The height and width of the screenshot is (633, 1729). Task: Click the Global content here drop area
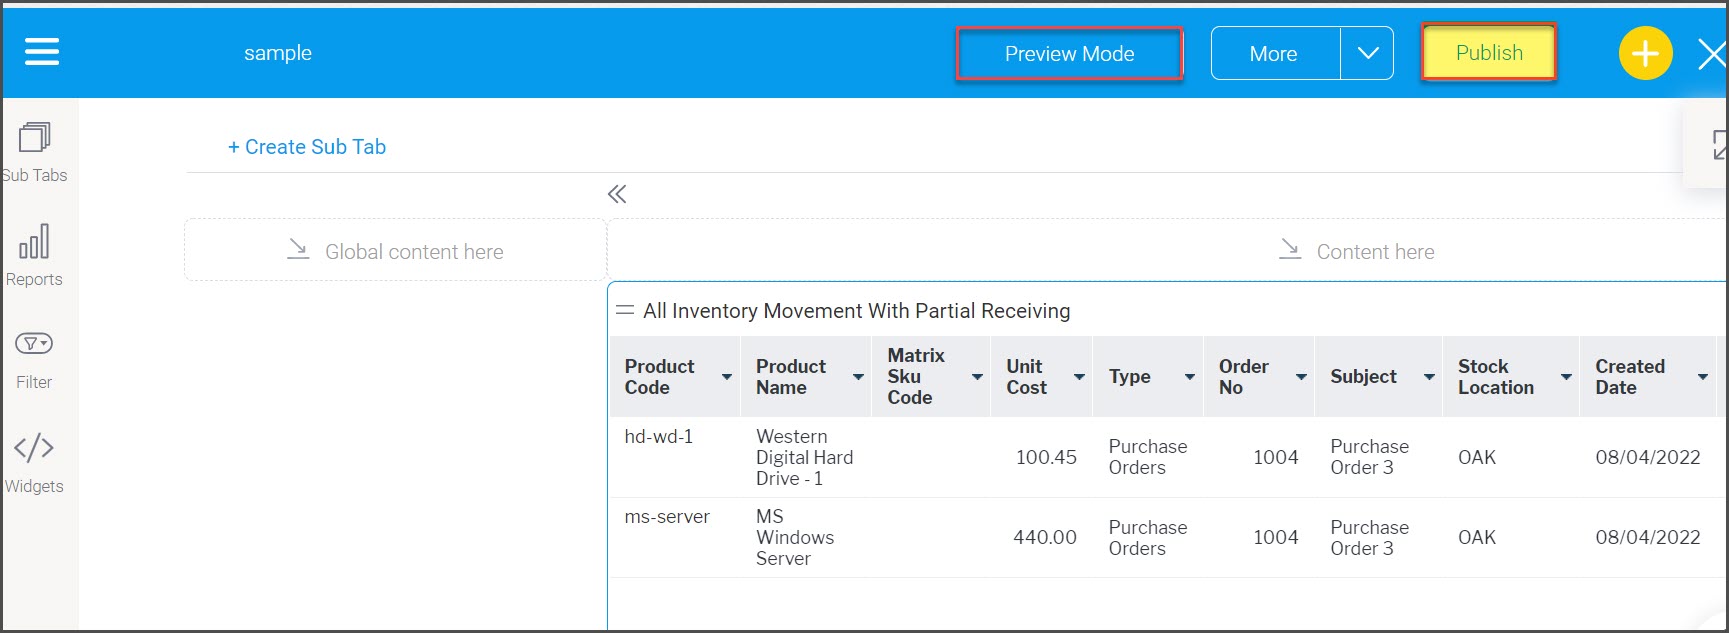coord(395,250)
